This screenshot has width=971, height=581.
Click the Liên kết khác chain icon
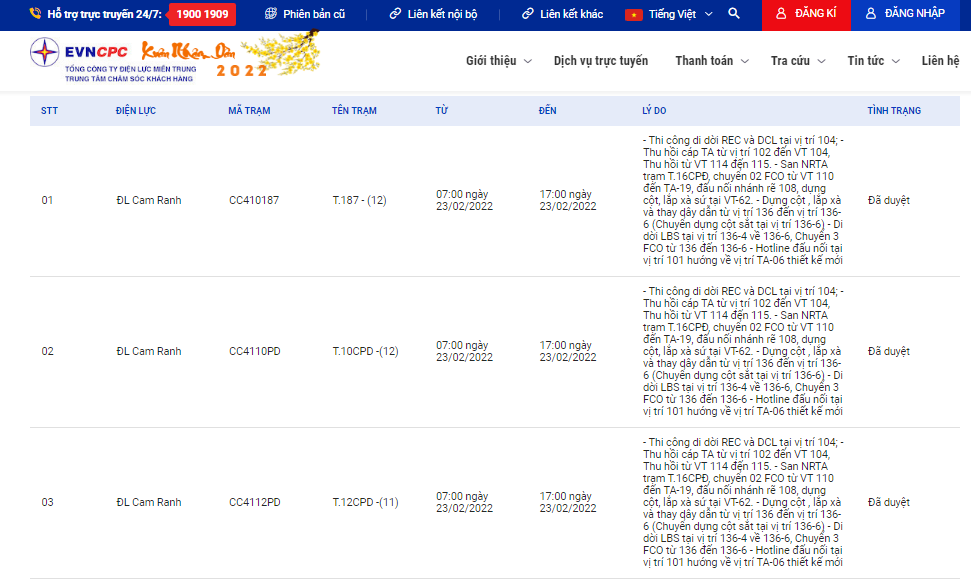[x=527, y=14]
